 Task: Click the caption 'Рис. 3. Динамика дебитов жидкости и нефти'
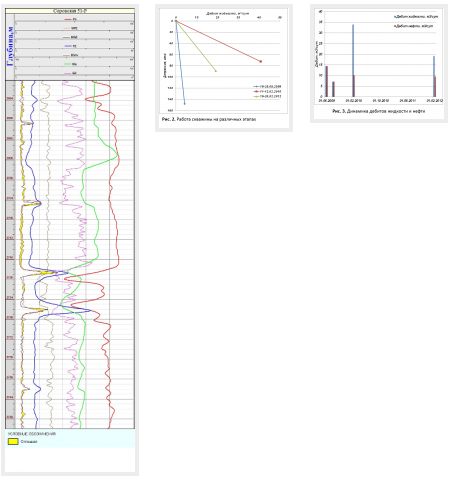point(378,111)
